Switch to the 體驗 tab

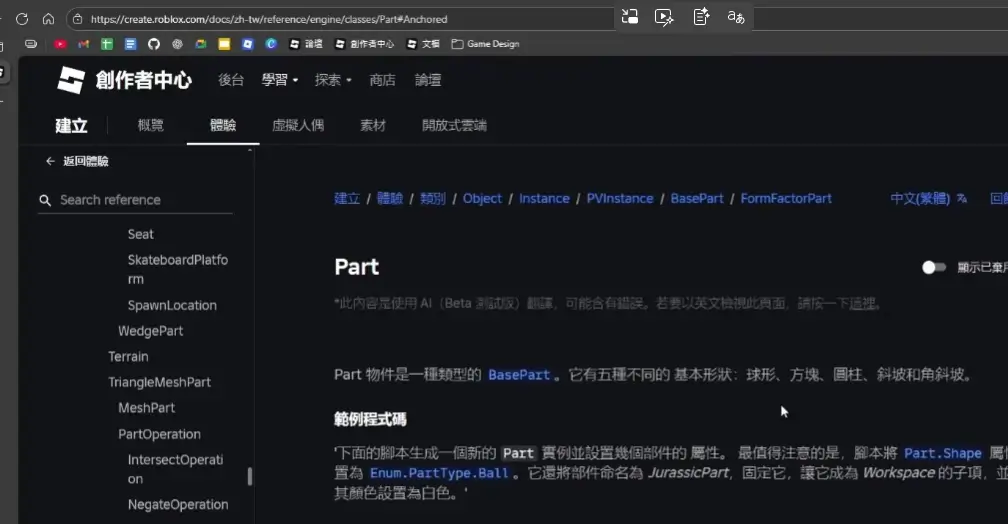(x=223, y=125)
